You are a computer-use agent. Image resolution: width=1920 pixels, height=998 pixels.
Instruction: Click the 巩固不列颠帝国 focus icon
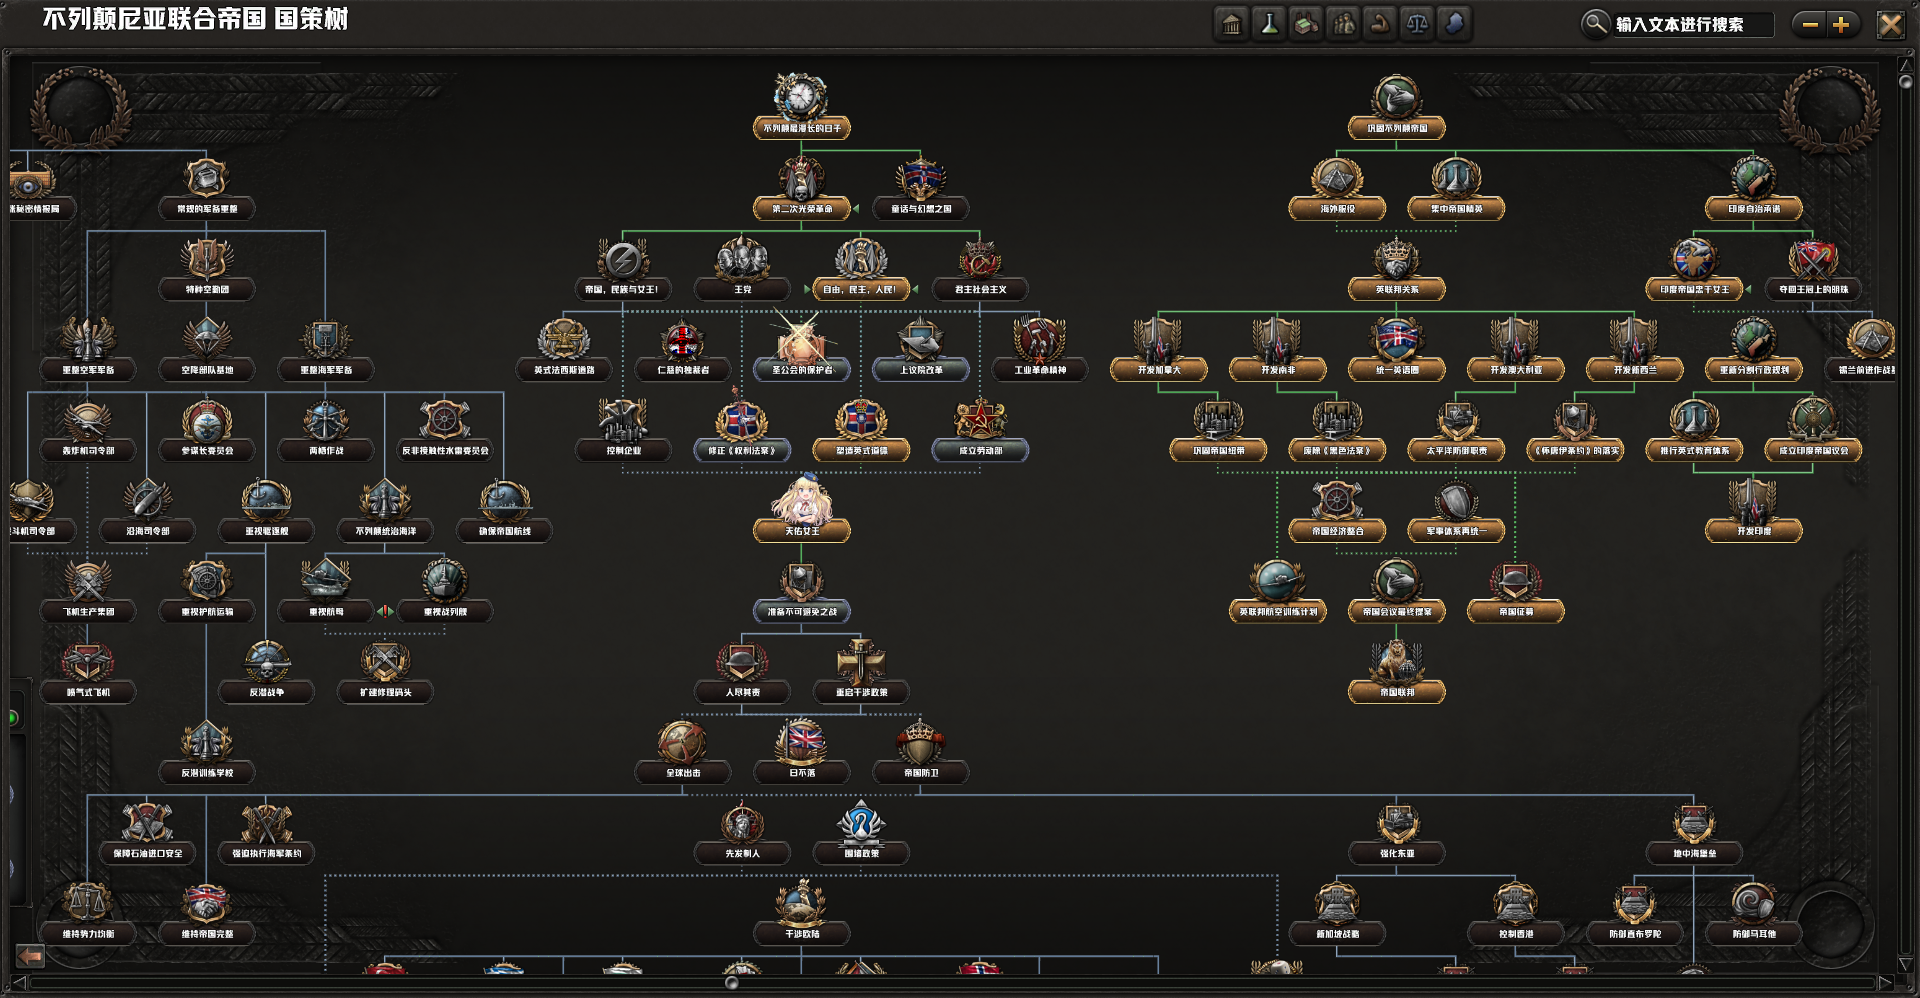click(x=1396, y=98)
